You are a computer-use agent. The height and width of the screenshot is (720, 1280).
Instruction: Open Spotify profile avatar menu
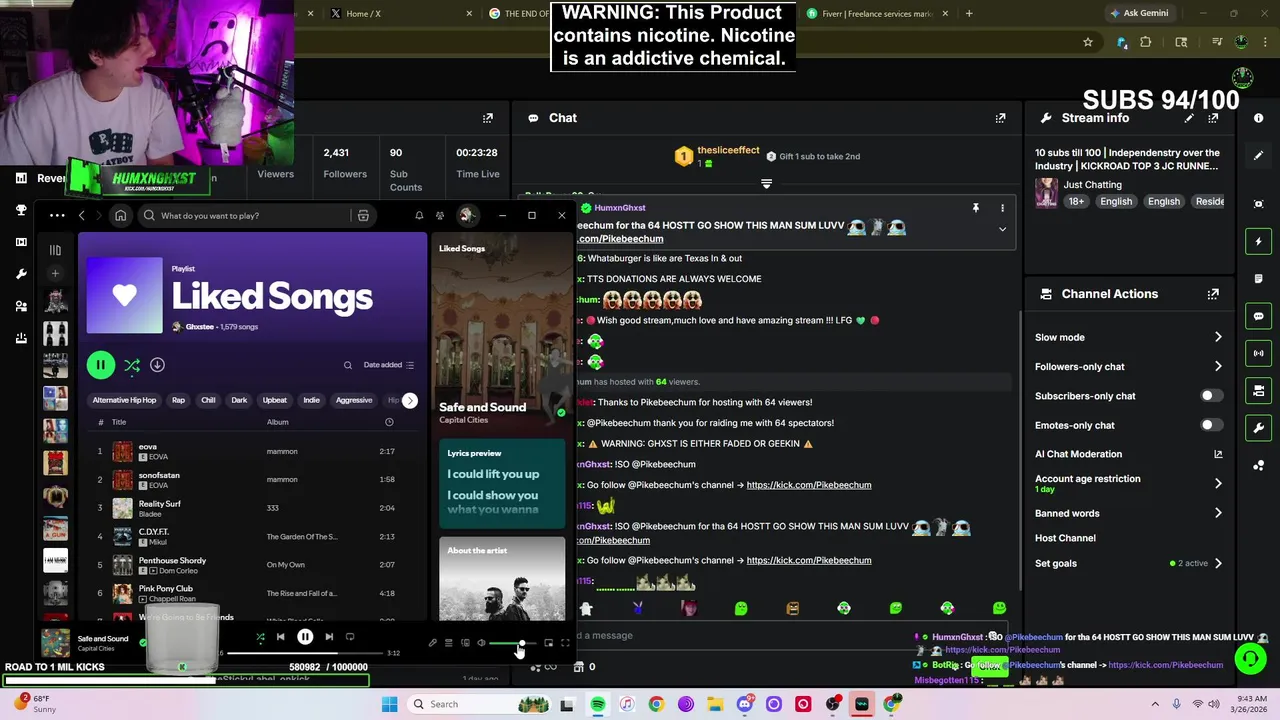466,216
